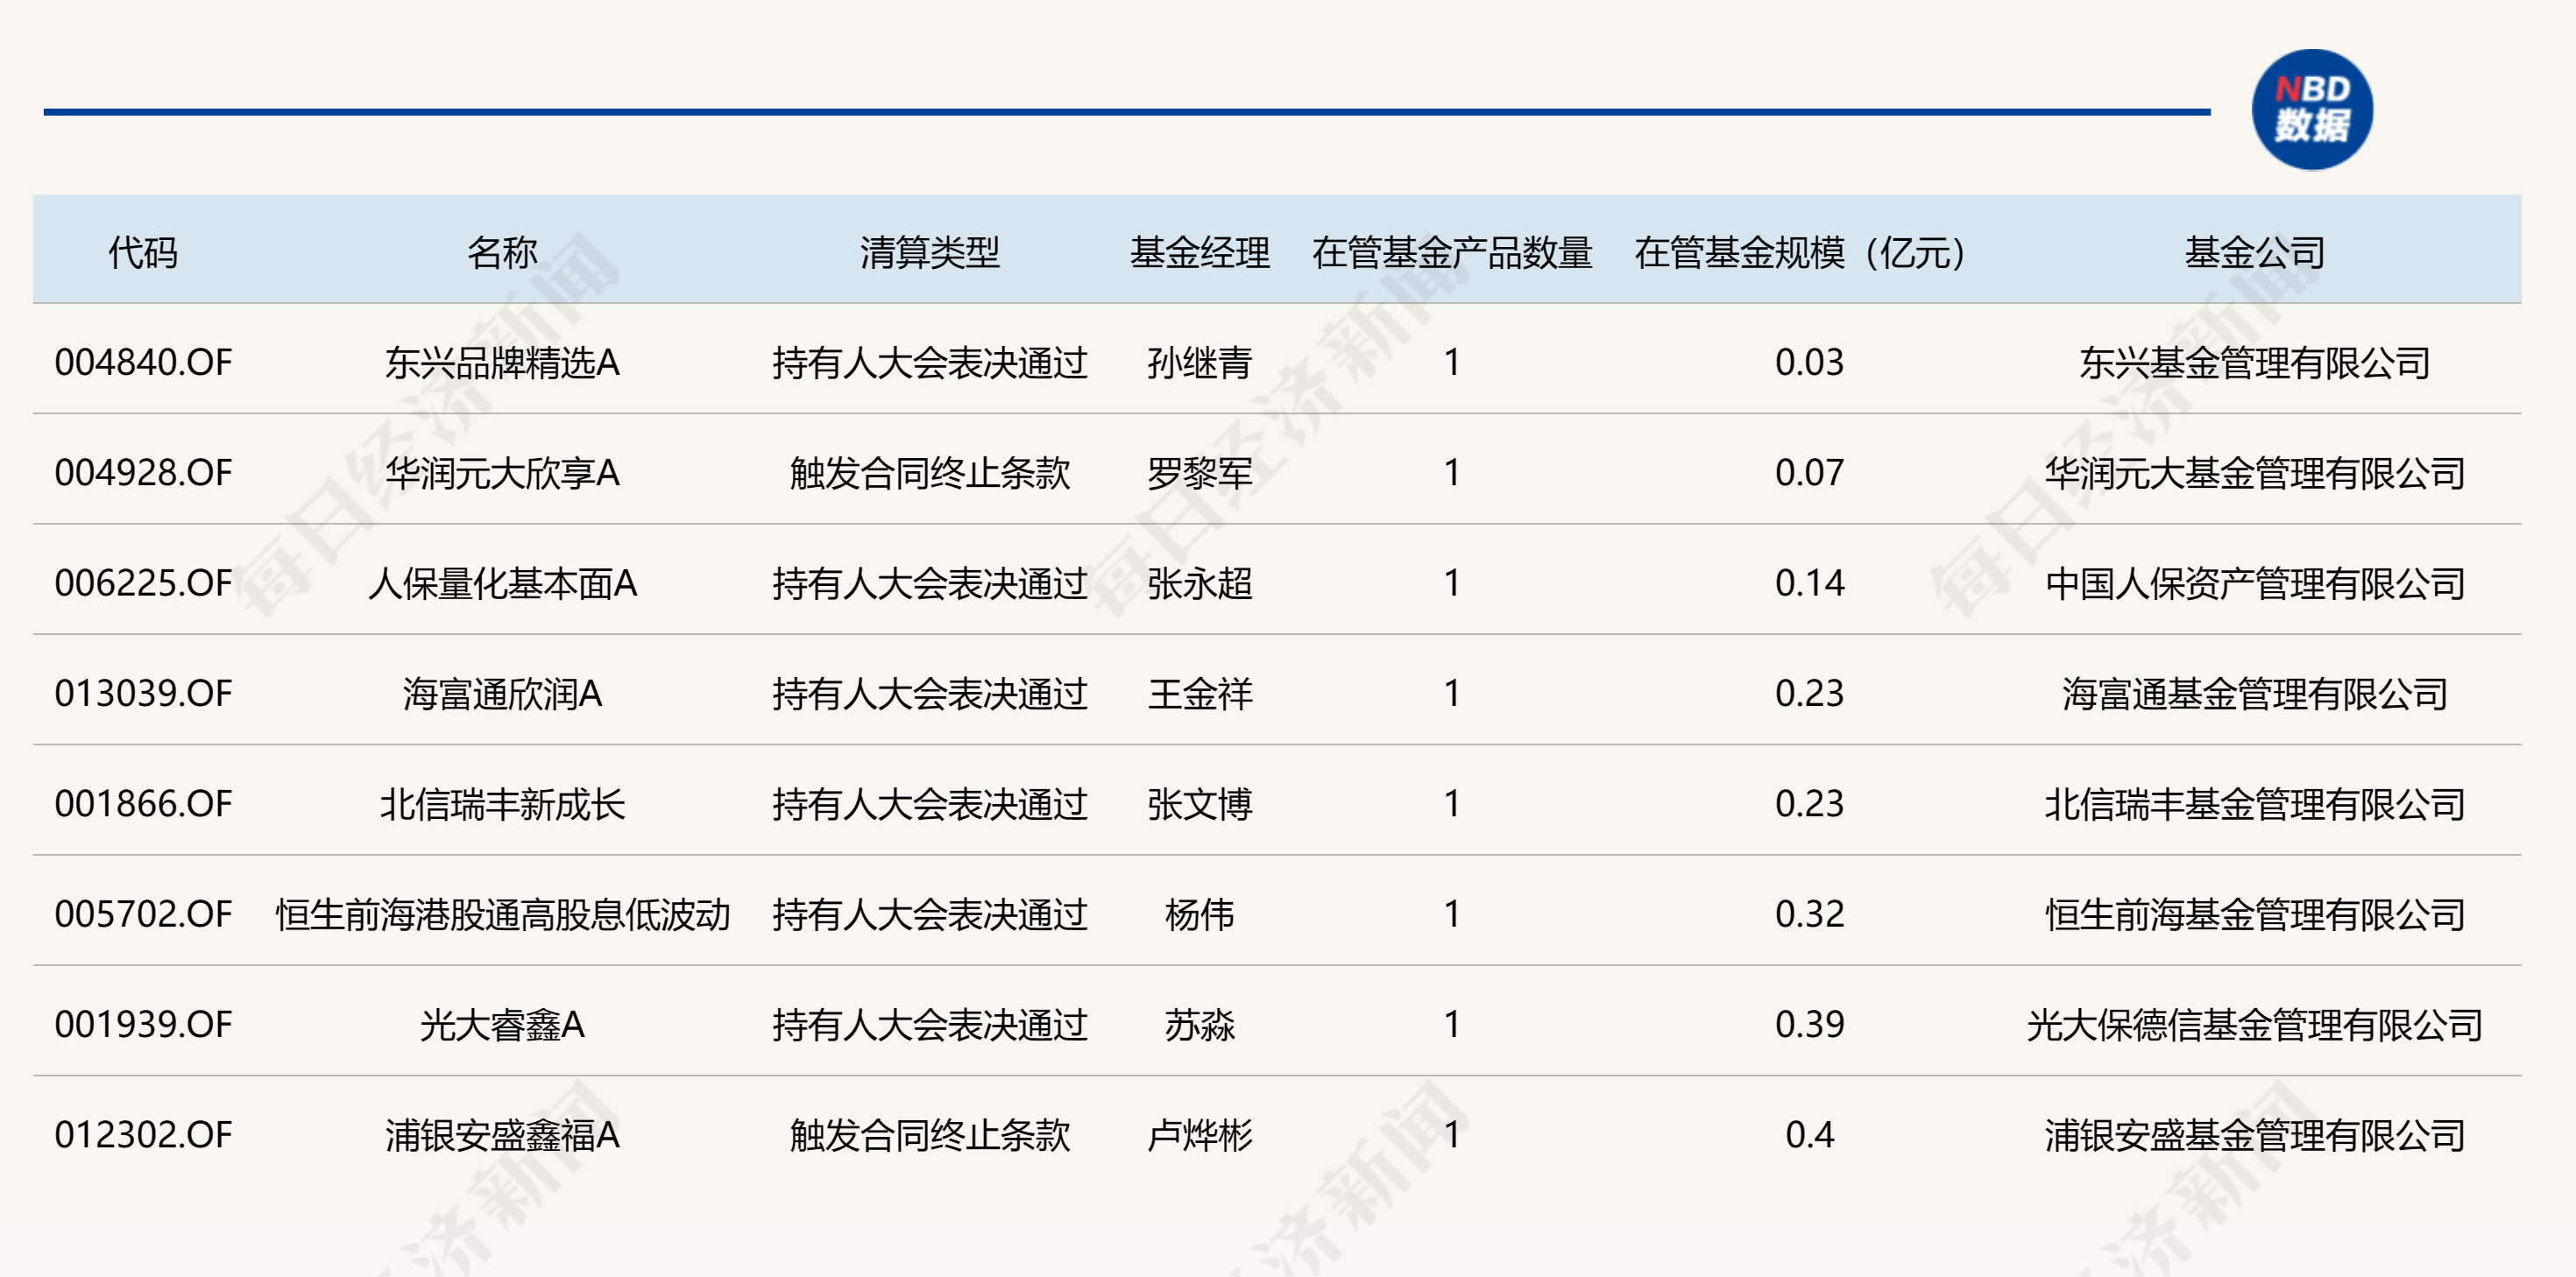
Task: Click fund code 004840.OF
Action: 143,362
